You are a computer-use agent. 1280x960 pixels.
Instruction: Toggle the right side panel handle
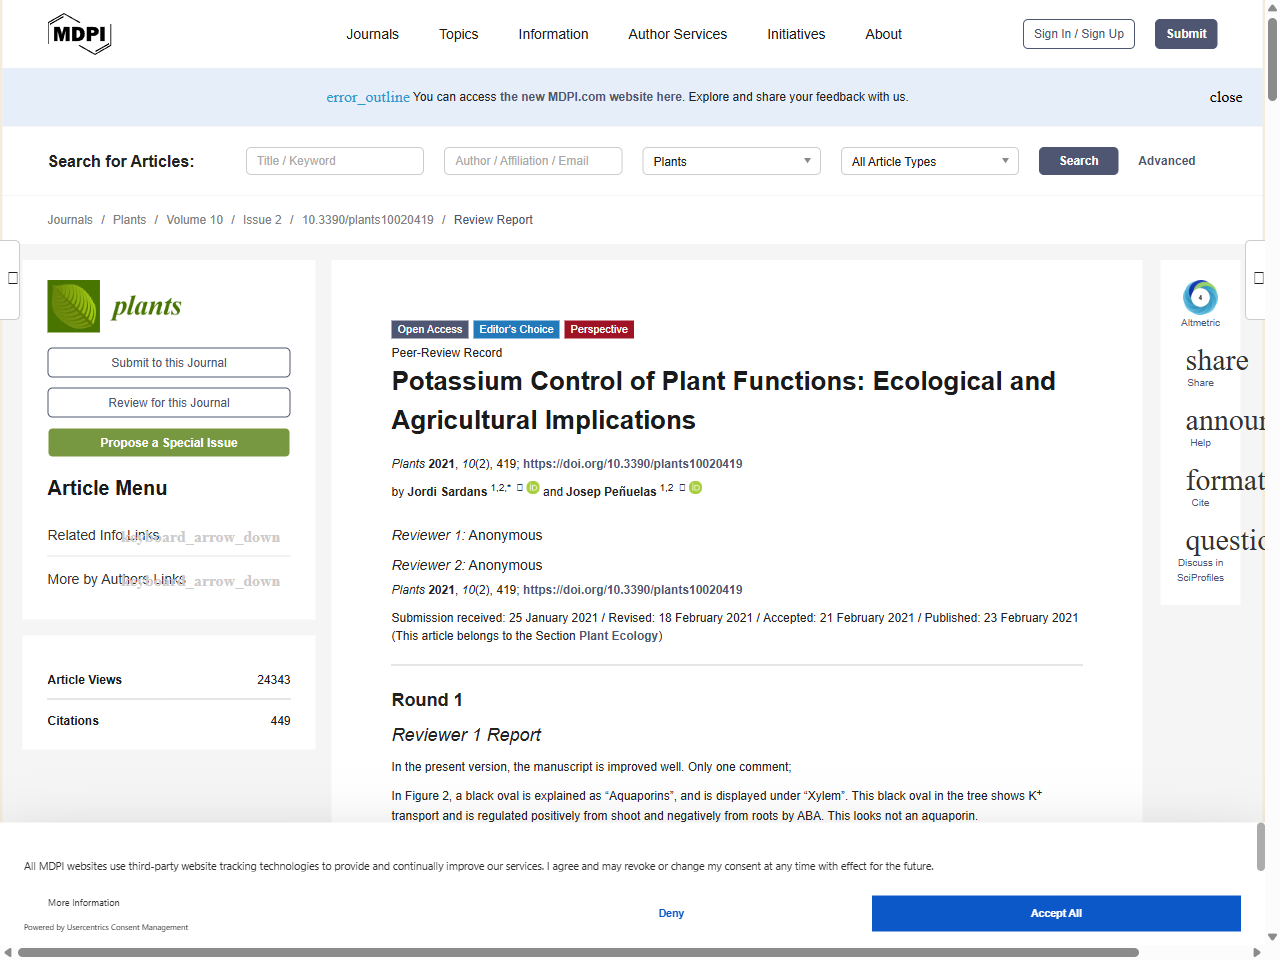point(1258,278)
